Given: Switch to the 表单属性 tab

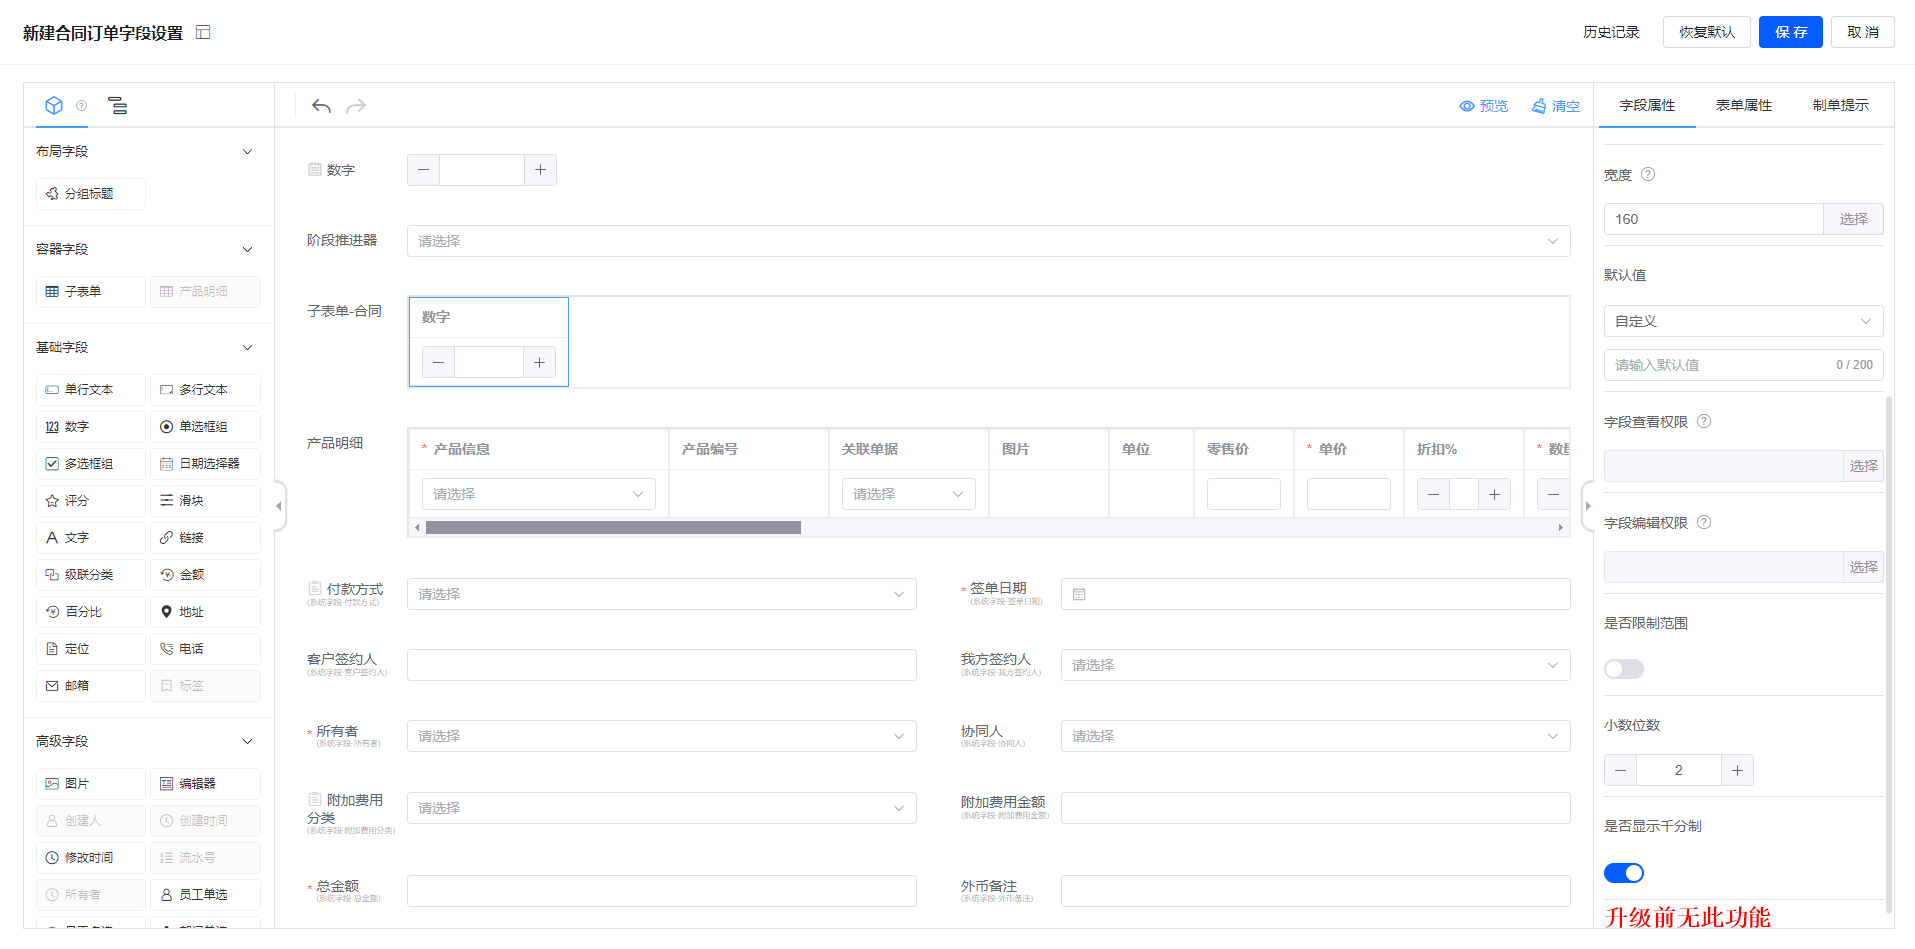Looking at the screenshot, I should tap(1743, 105).
